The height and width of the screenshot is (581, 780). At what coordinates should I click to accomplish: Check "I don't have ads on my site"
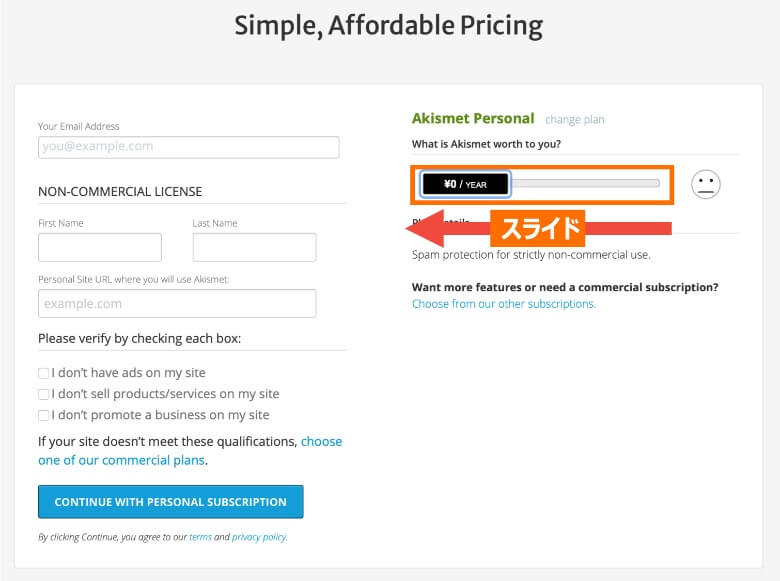click(x=43, y=373)
